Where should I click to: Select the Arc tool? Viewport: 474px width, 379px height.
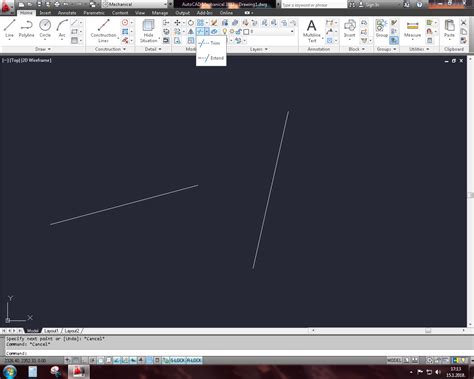62,29
